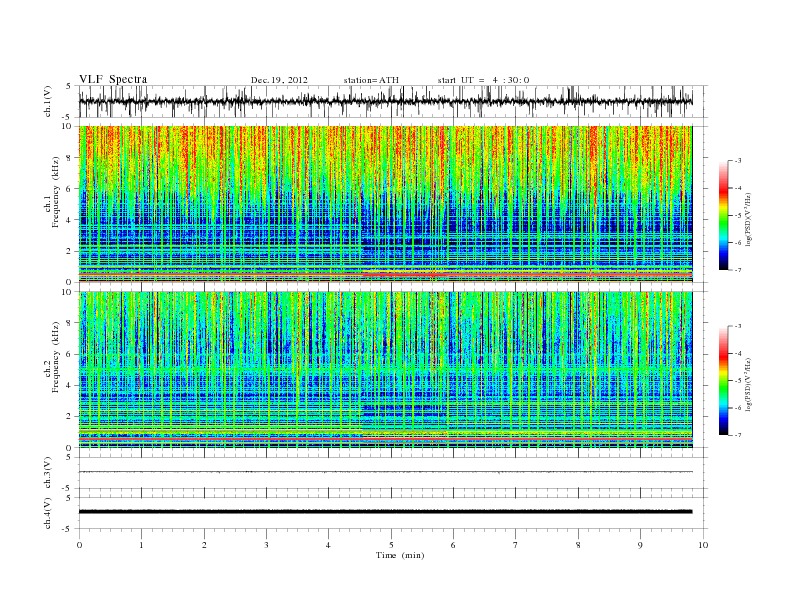Click the "6" kHz tick on ch.1 spectrogram
This screenshot has width=792, height=612.
69,189
